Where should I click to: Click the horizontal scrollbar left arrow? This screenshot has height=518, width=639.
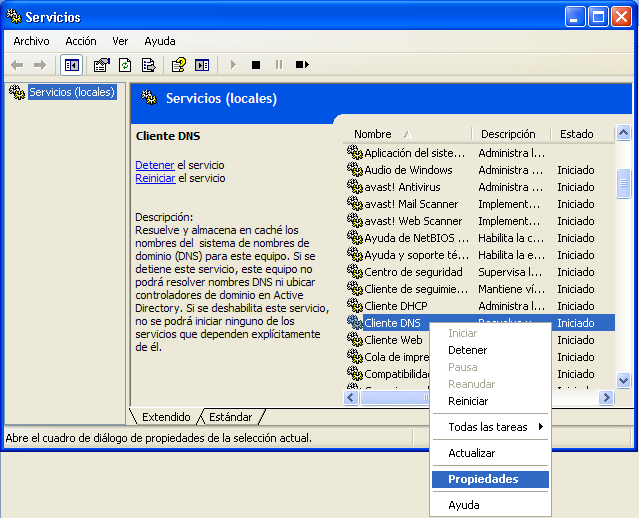351,397
